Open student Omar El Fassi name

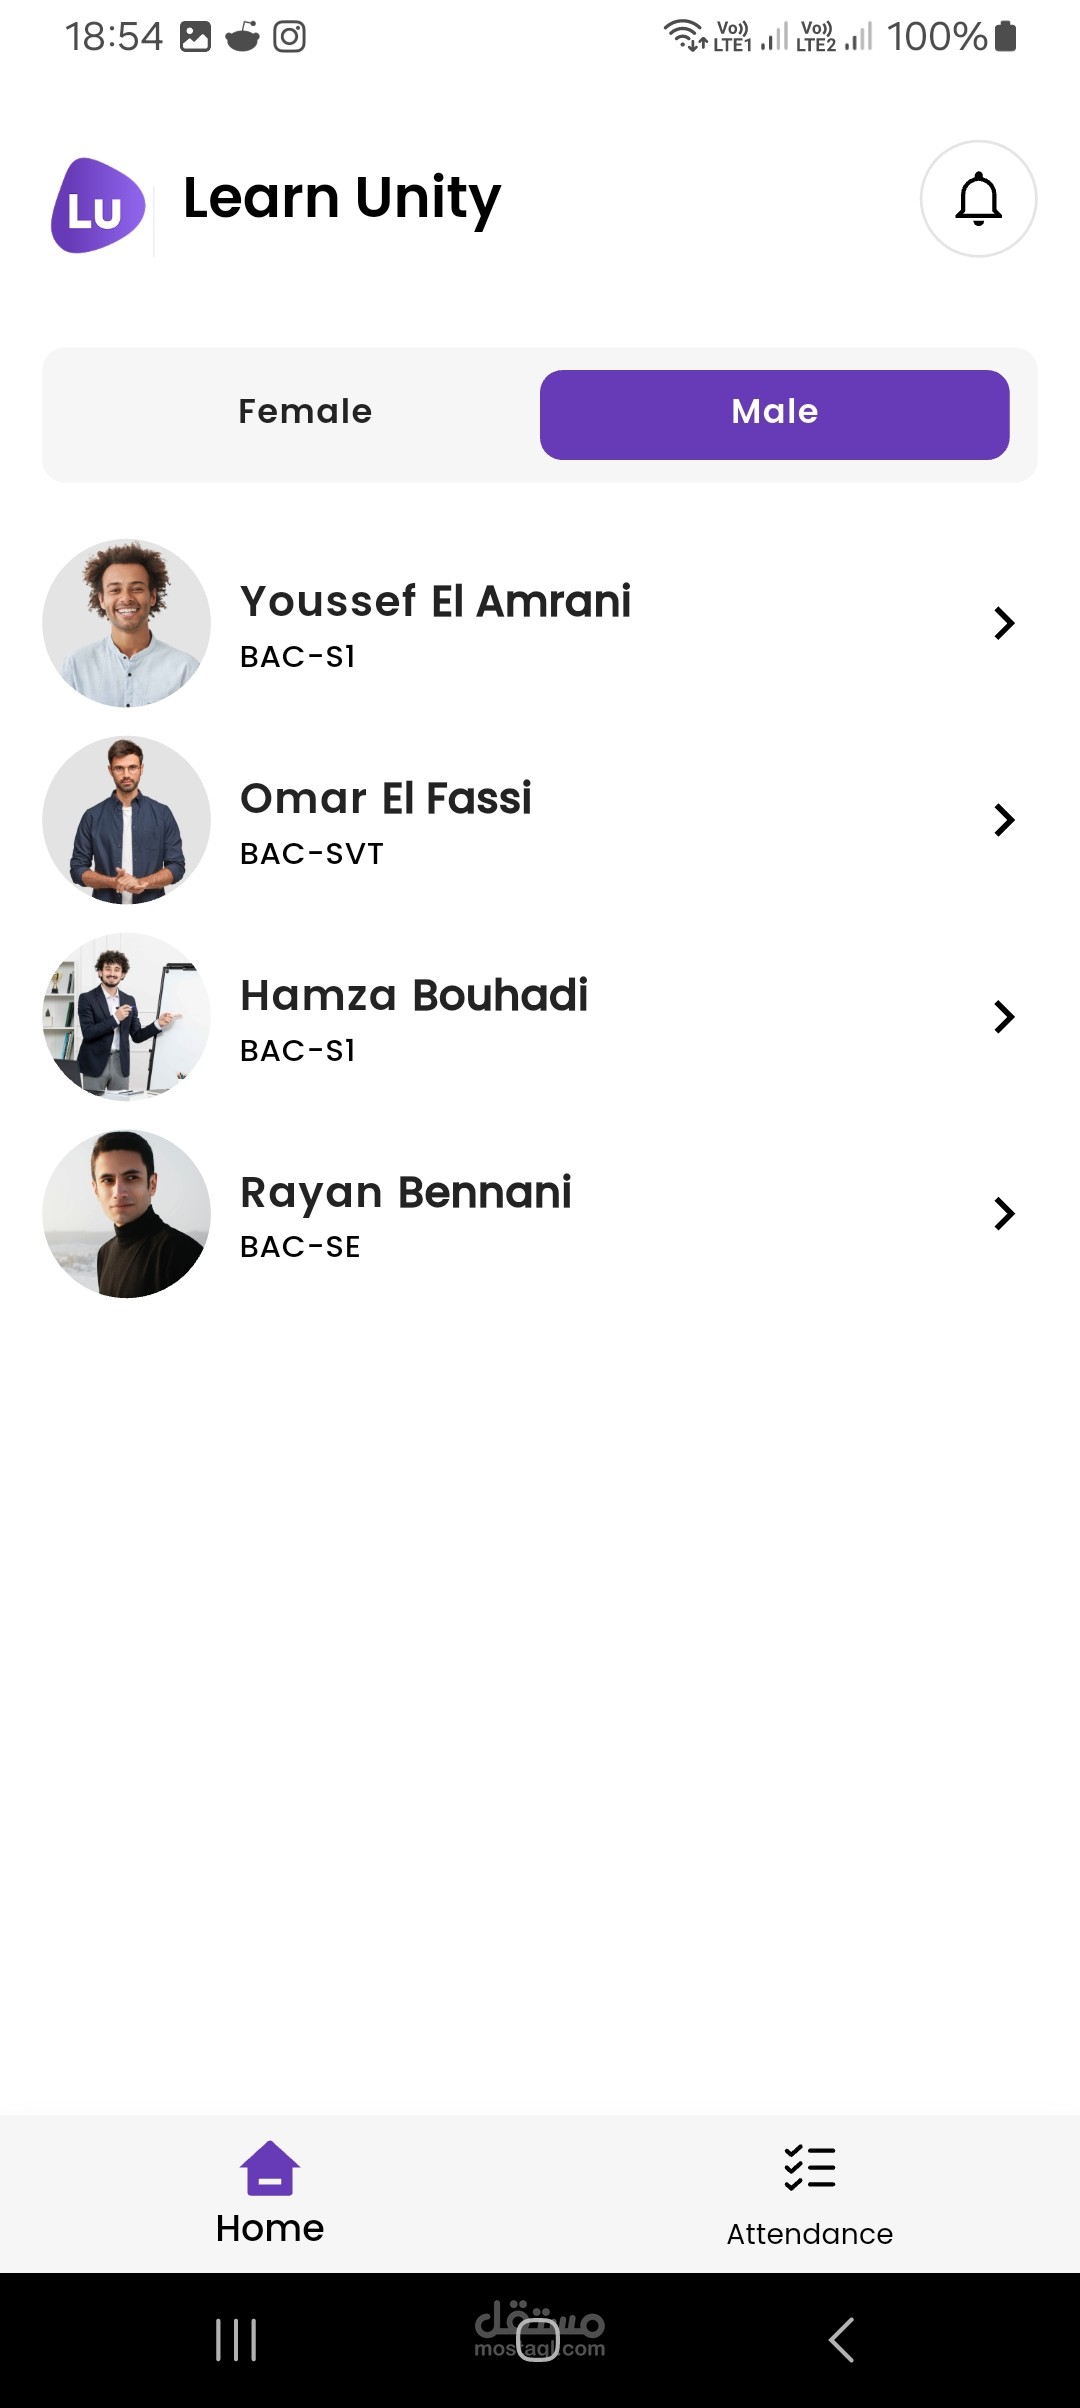point(386,798)
